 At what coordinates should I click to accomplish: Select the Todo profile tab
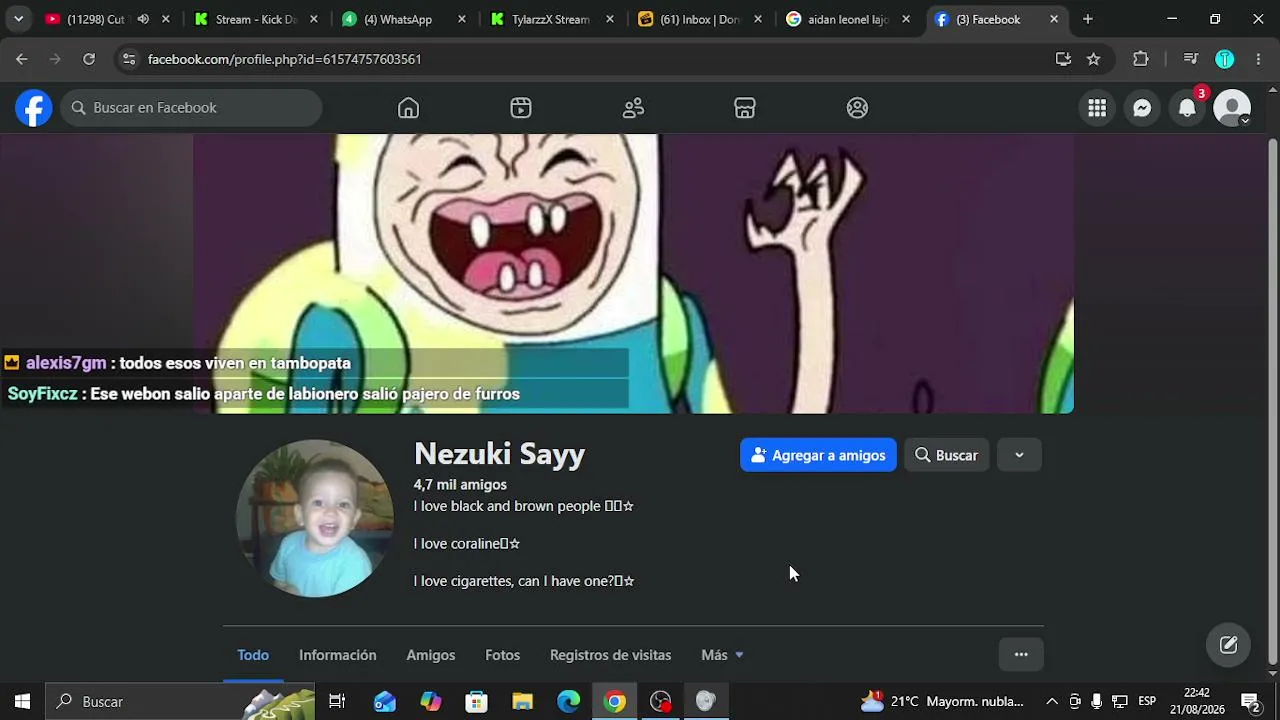(253, 655)
